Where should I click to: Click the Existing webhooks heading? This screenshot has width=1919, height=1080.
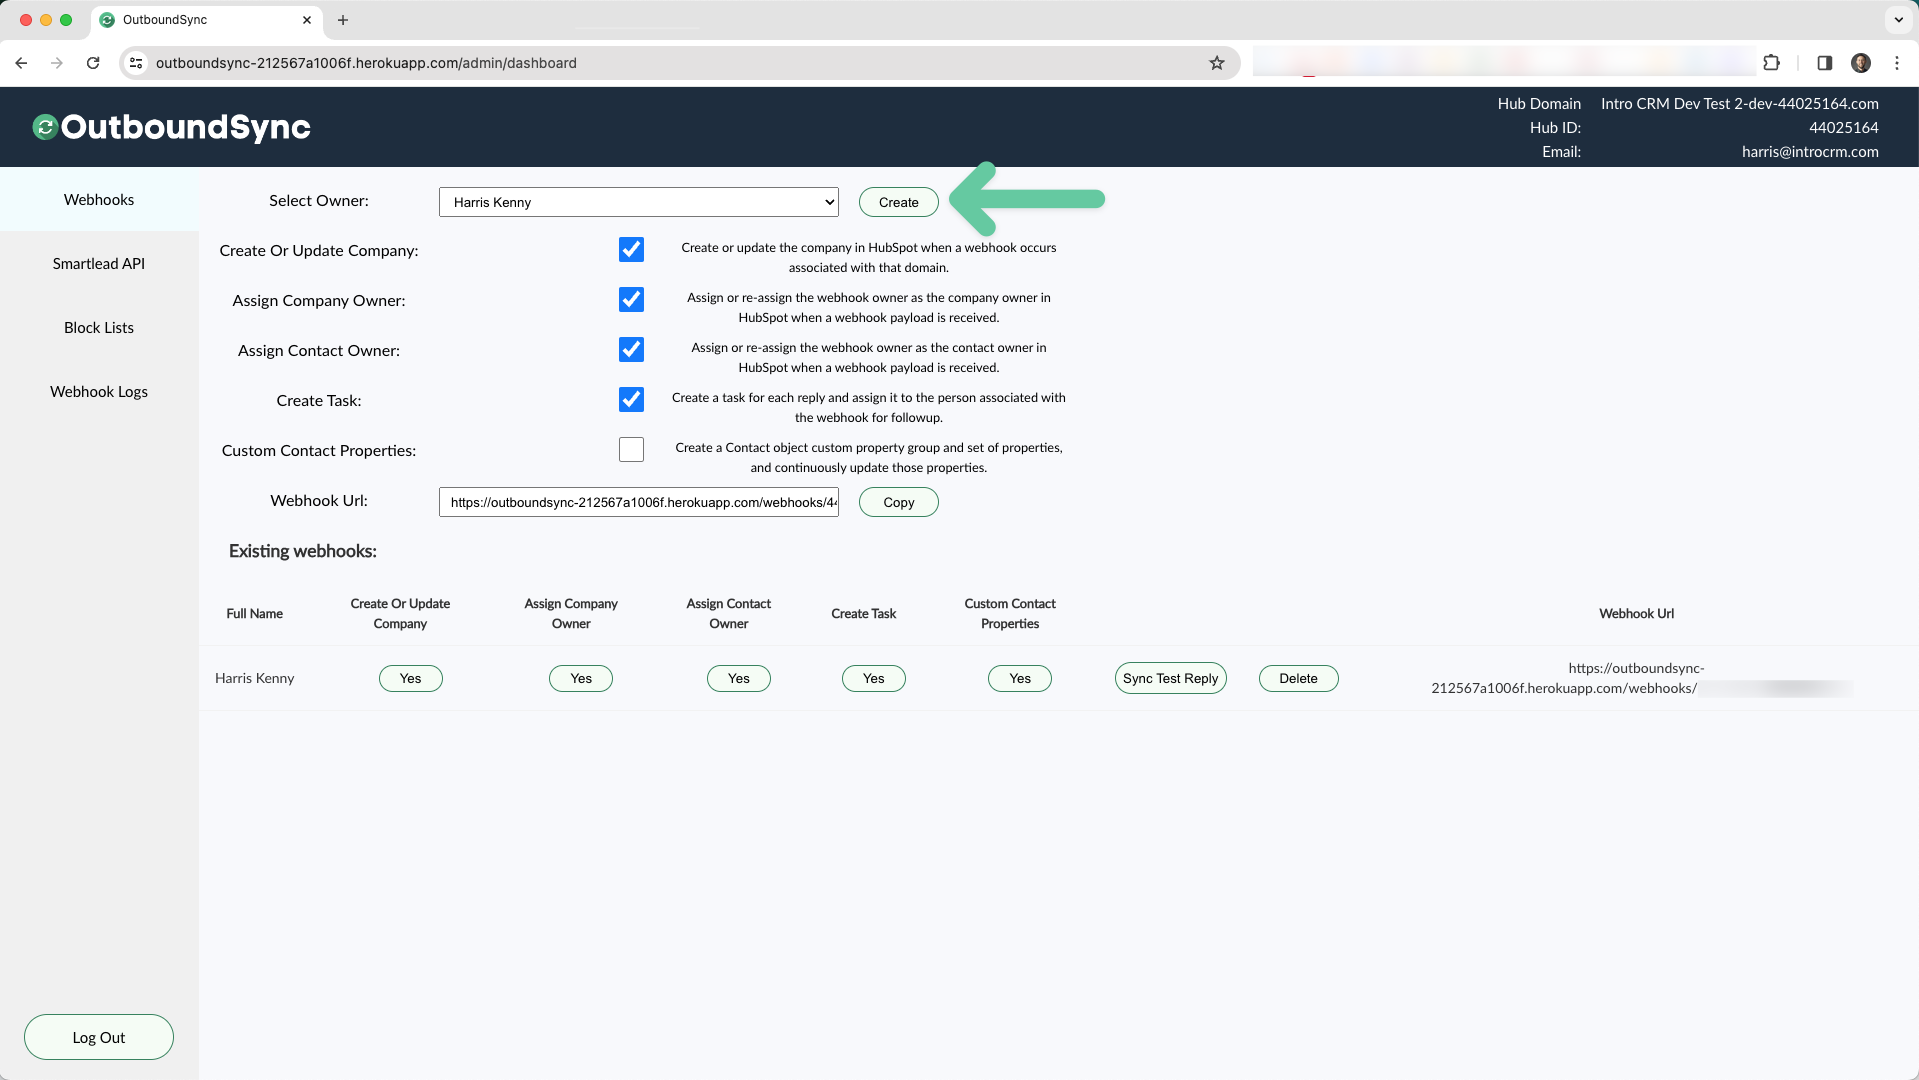point(303,551)
